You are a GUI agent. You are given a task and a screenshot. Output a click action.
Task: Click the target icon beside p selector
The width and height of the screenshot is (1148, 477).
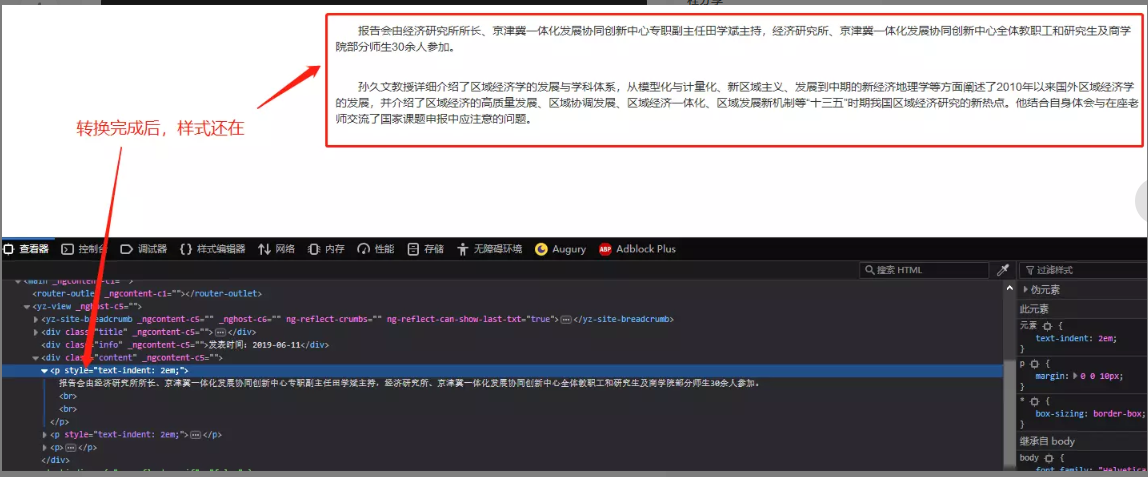(x=1035, y=363)
